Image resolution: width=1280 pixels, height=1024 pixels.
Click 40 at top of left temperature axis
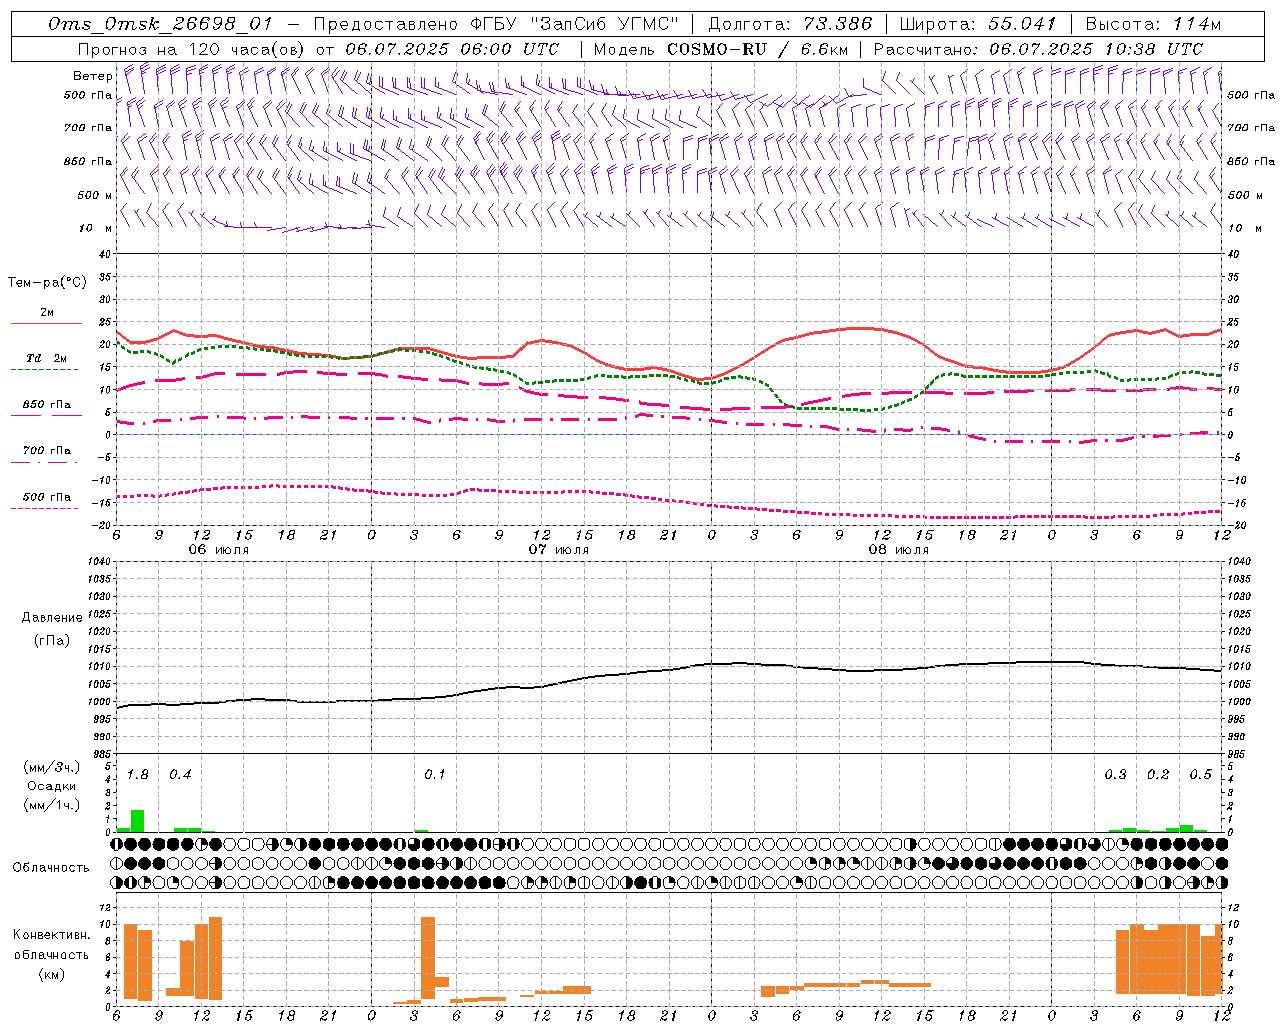coord(105,255)
